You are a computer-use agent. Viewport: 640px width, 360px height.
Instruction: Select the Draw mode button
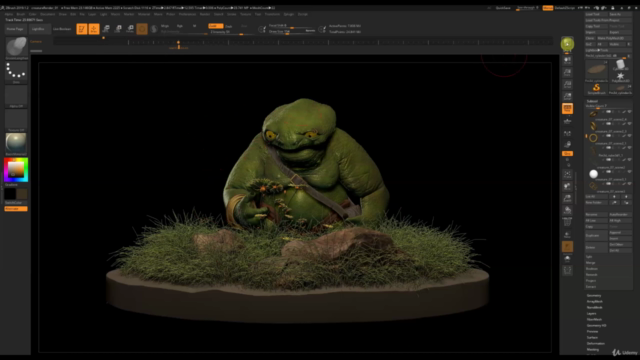coord(94,29)
